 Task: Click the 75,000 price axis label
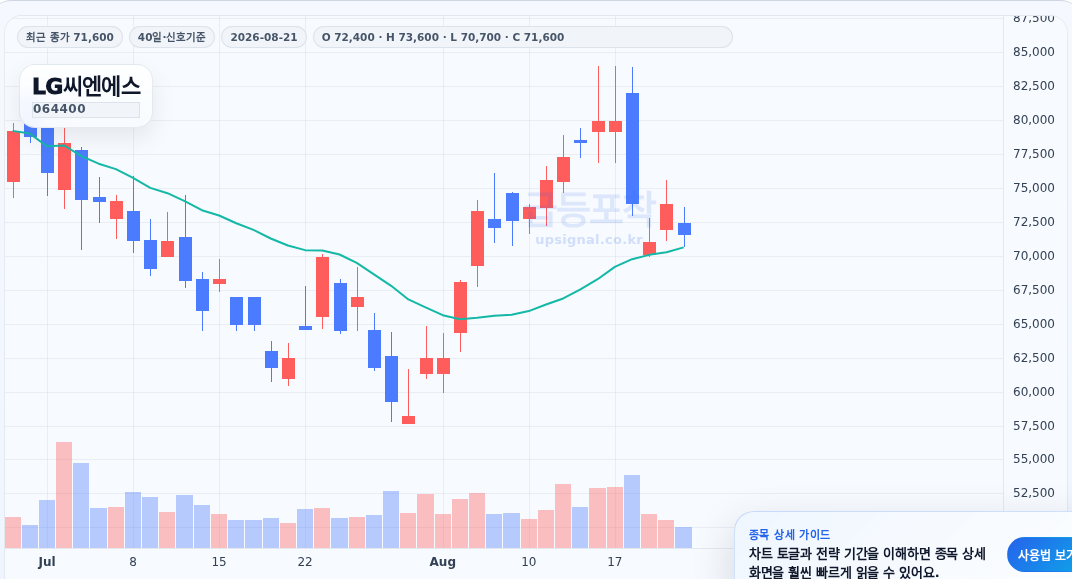[x=1034, y=188]
